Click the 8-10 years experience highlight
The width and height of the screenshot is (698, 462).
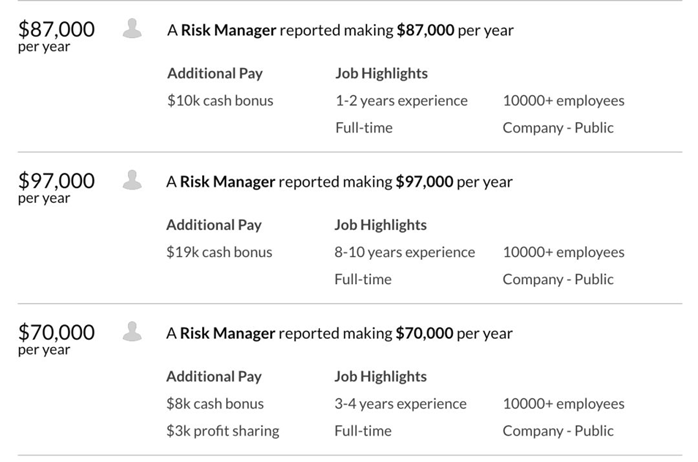pos(405,252)
